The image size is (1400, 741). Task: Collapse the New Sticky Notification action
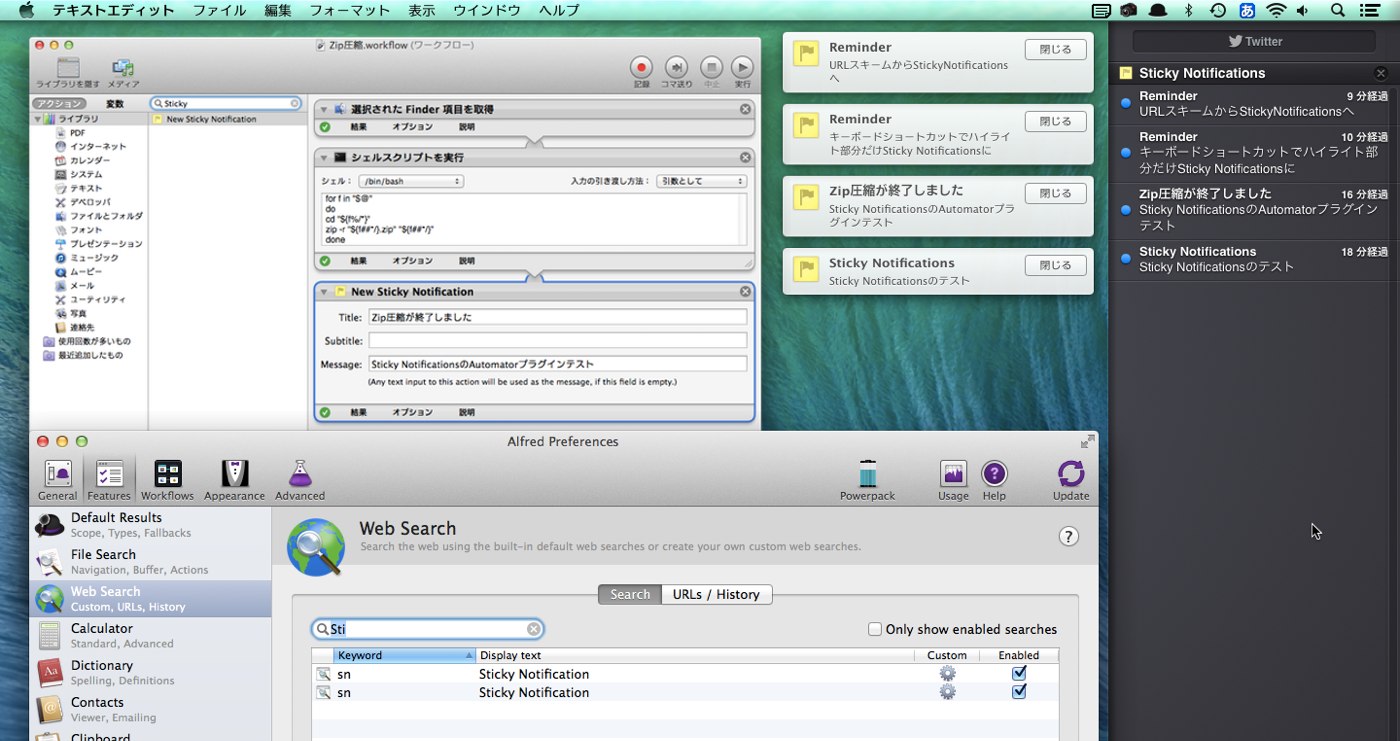coord(326,292)
